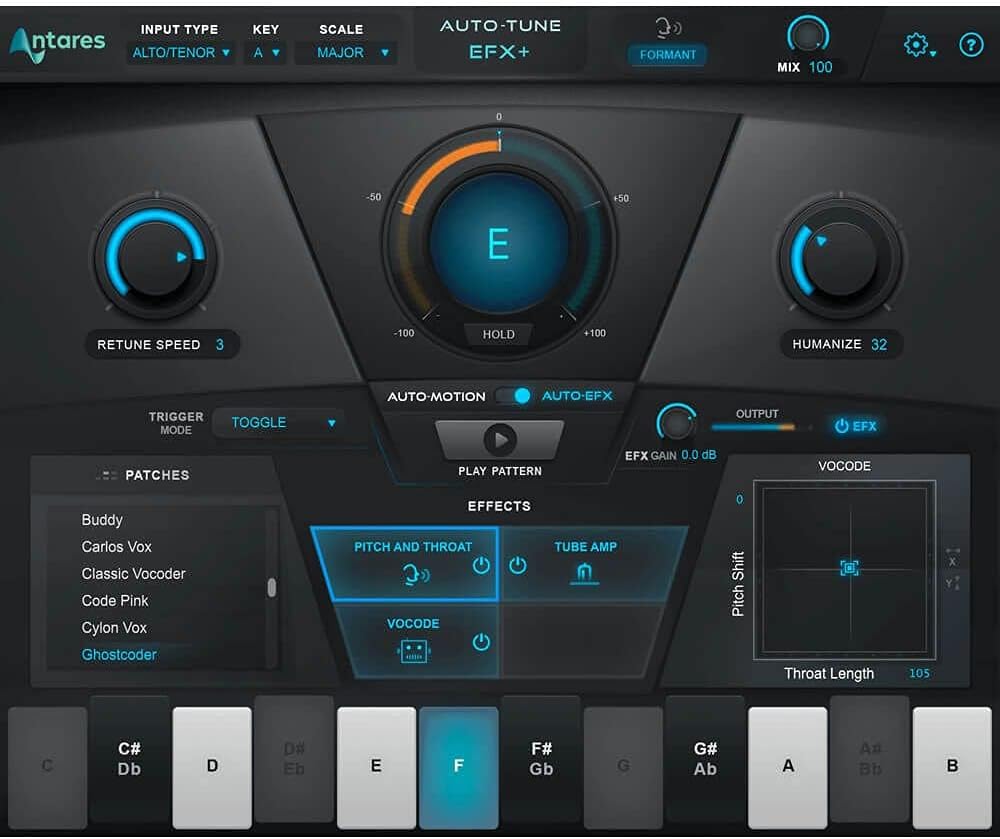Disable the Pitch and Throat effect power
The width and height of the screenshot is (1000, 839).
click(480, 566)
